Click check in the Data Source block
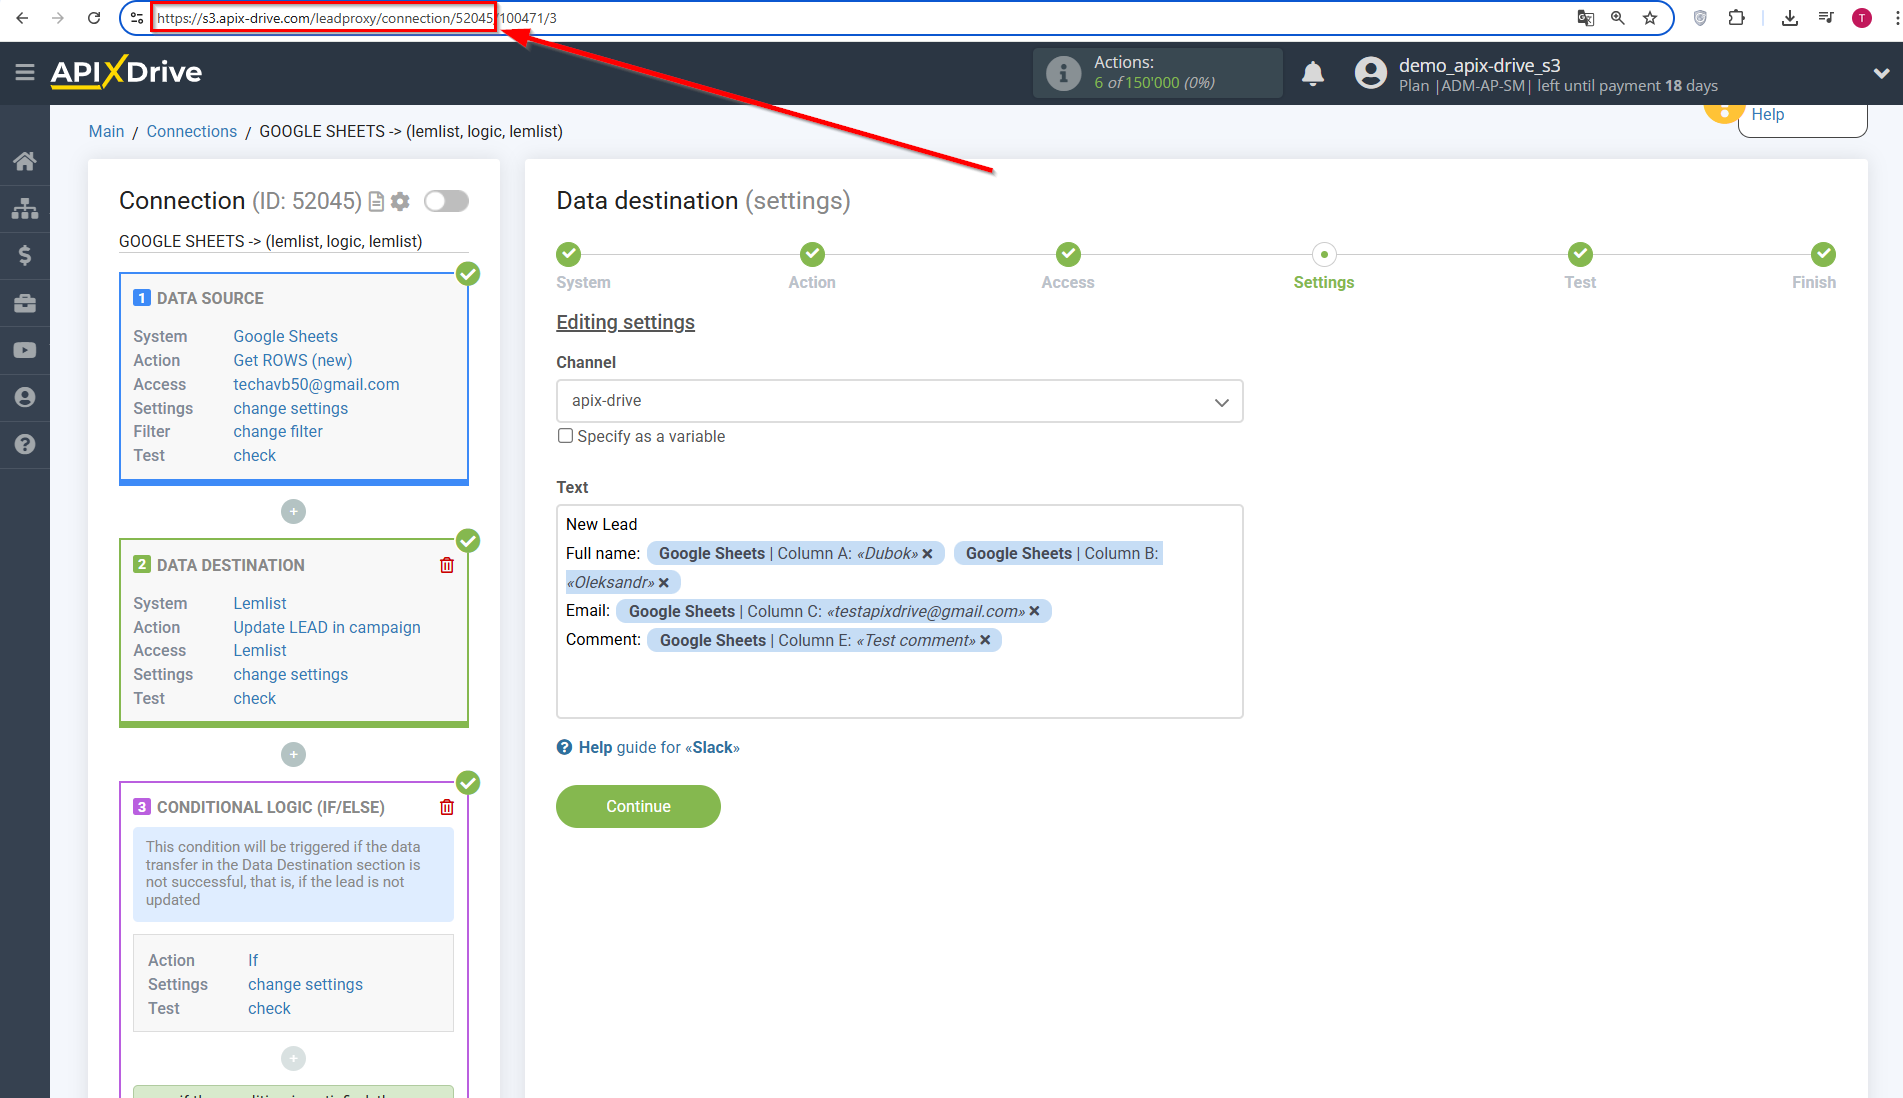This screenshot has width=1903, height=1098. pos(255,455)
